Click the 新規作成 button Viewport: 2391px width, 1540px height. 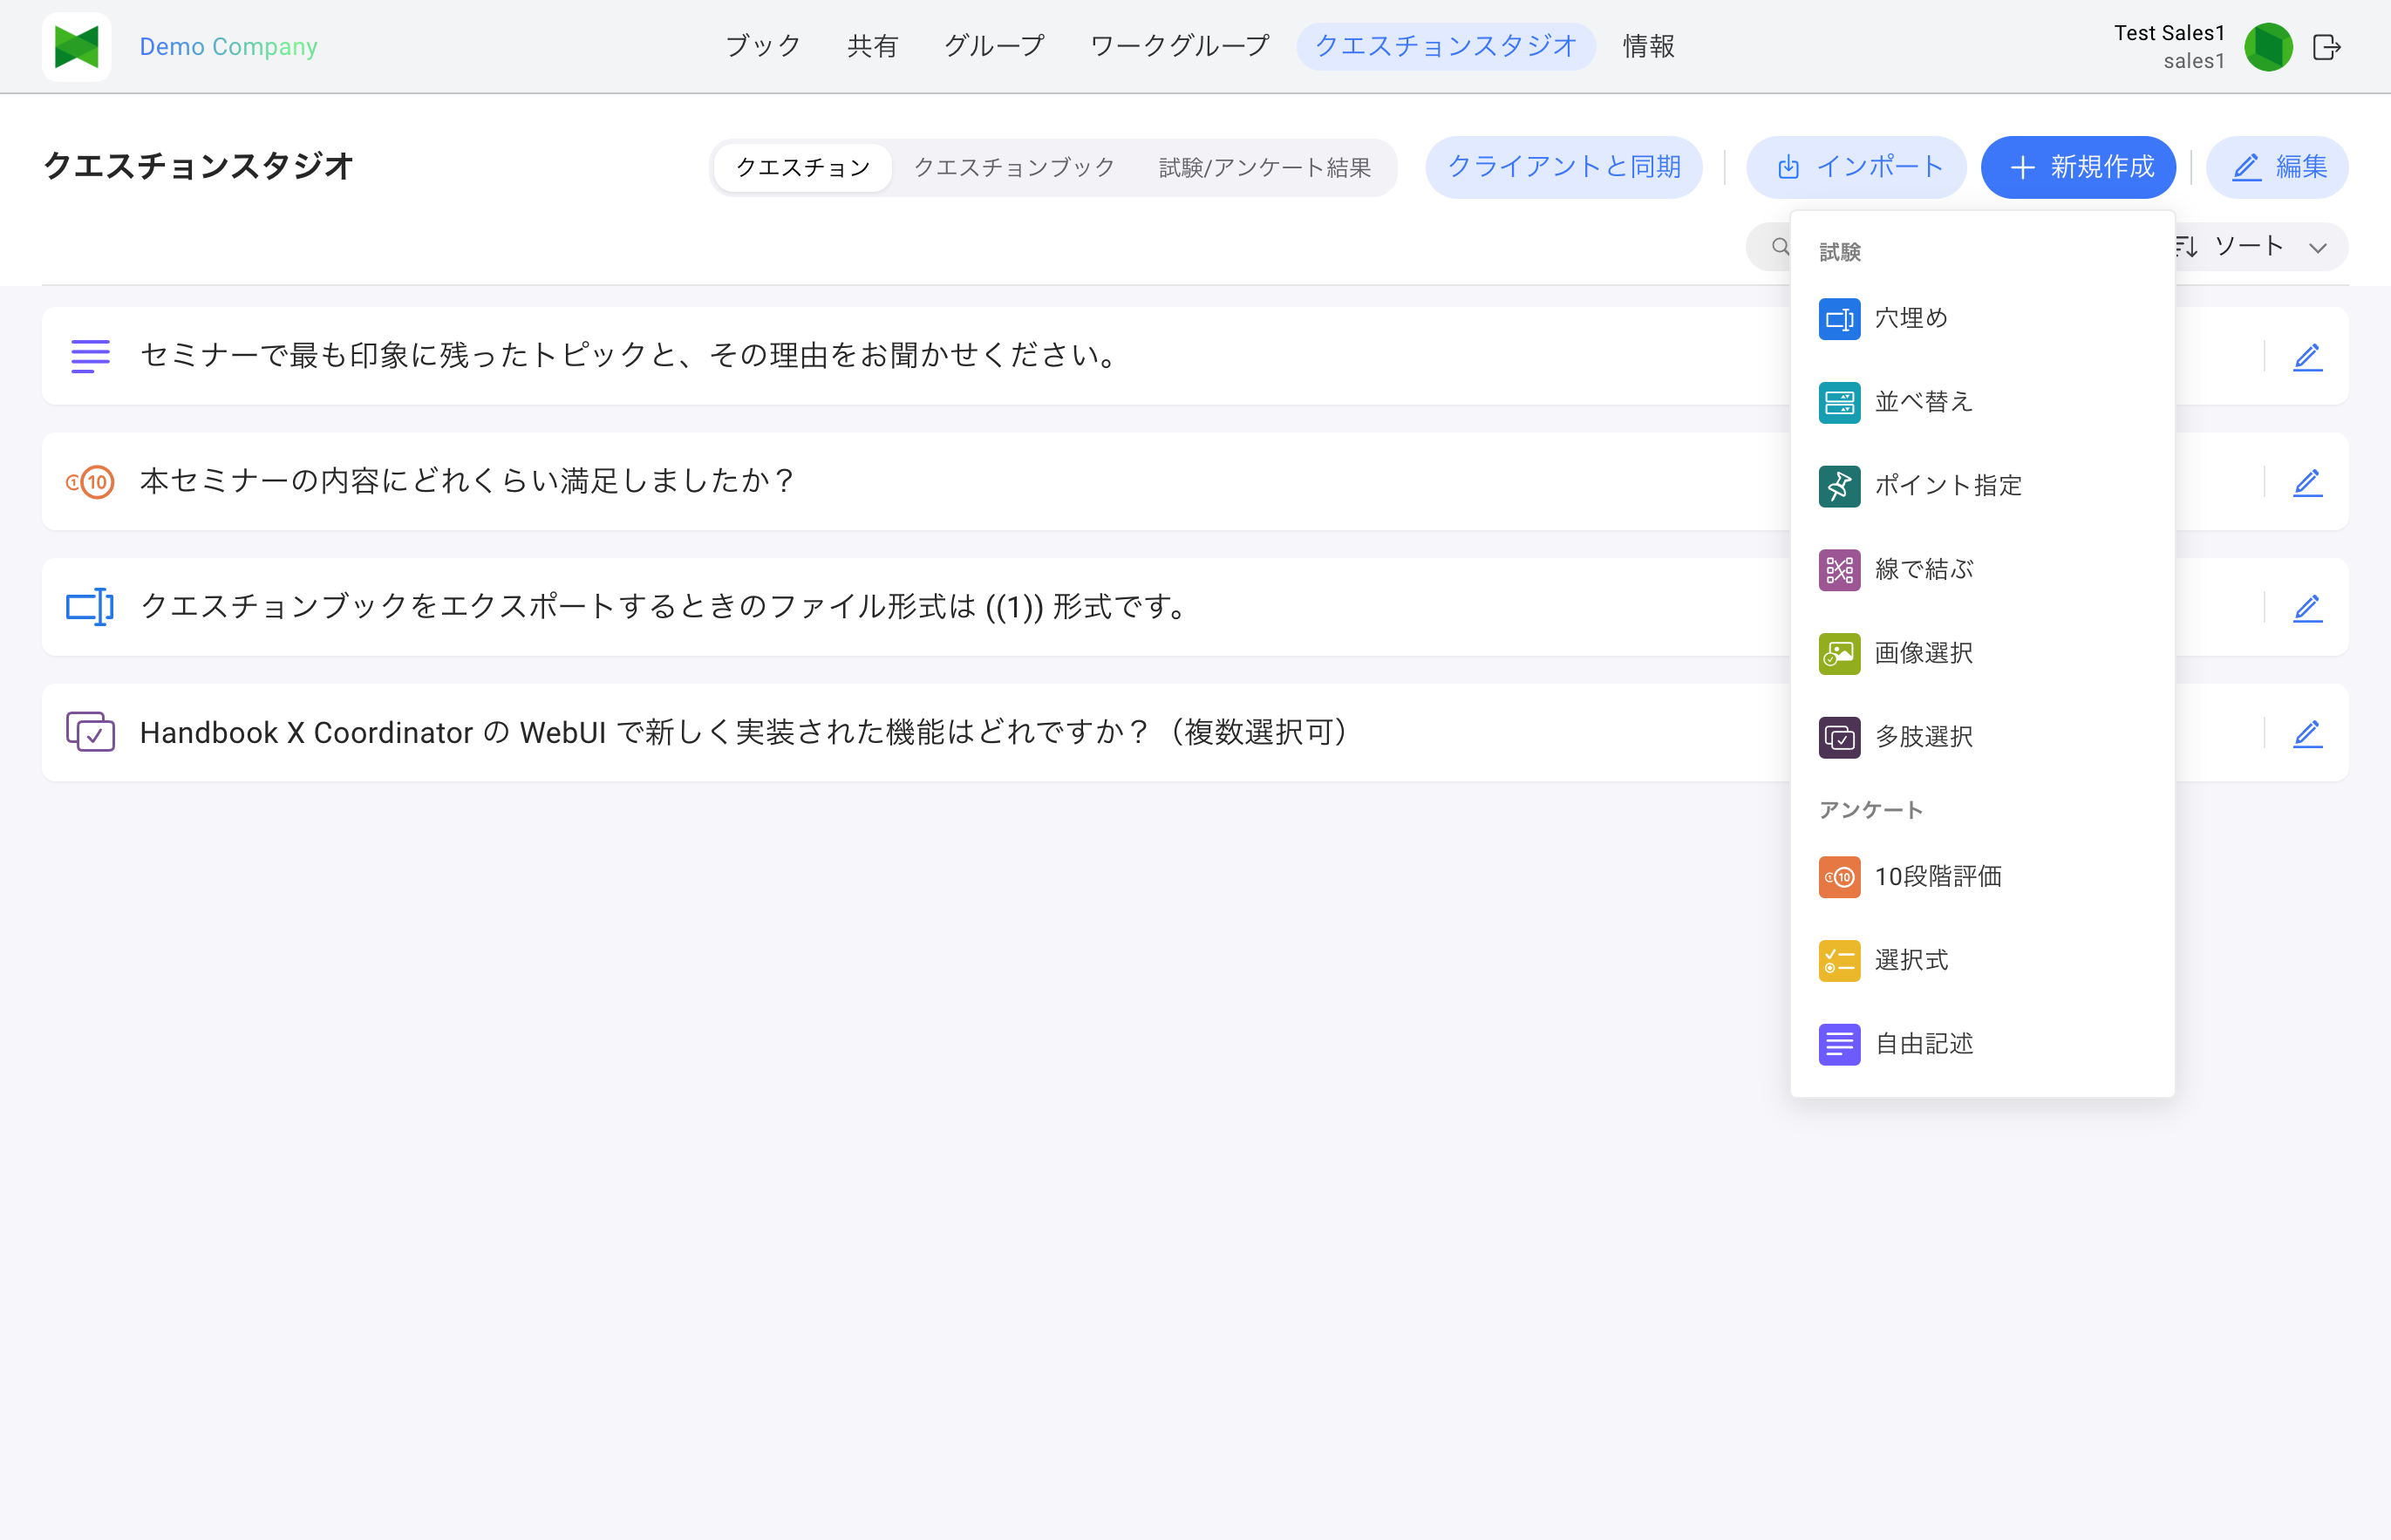[x=2078, y=167]
